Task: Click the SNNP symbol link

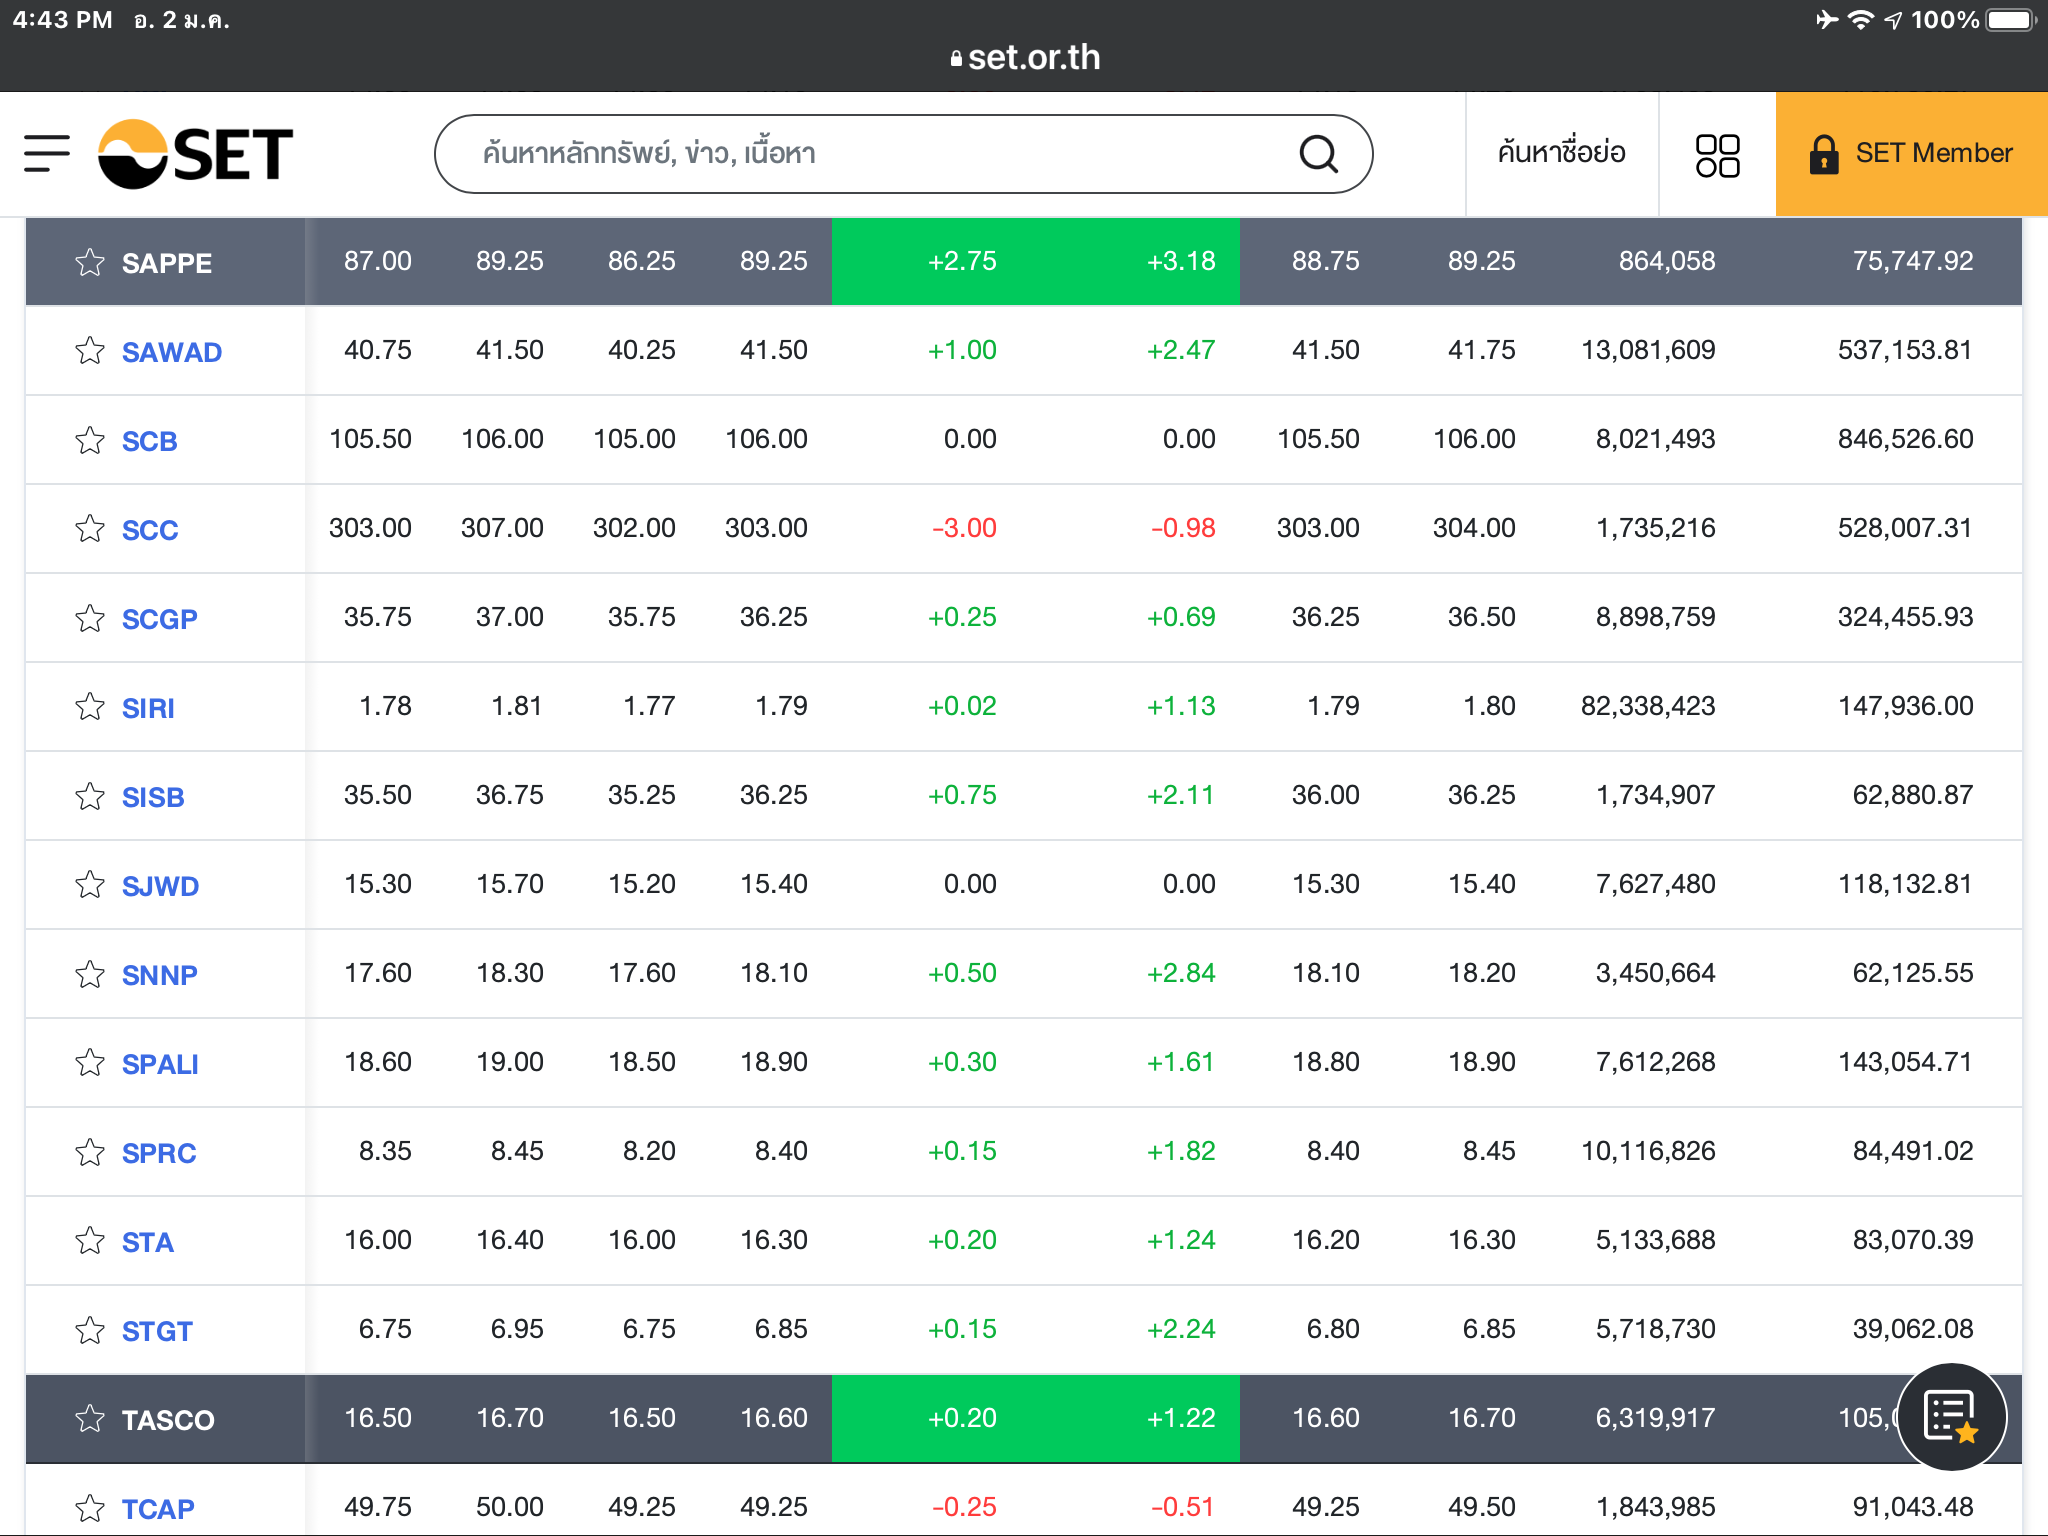Action: (x=160, y=975)
